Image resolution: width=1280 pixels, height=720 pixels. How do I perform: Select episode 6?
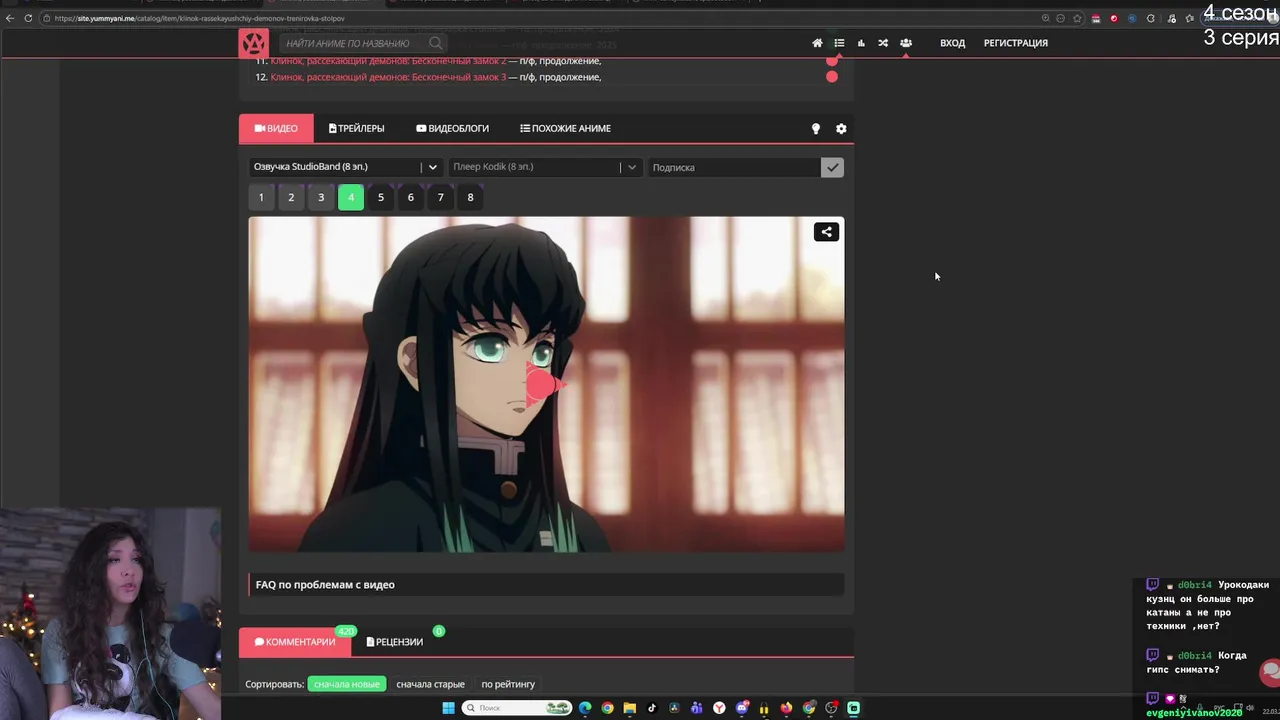point(410,197)
